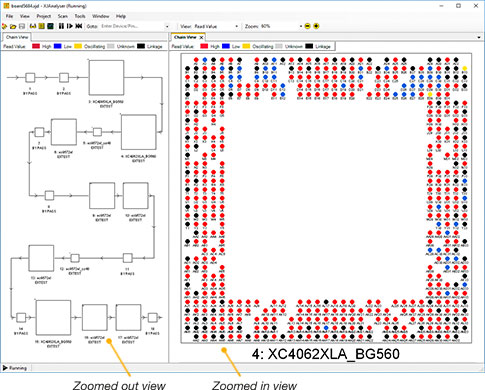Click the Running status bar text
This screenshot has width=485, height=390.
point(18,368)
